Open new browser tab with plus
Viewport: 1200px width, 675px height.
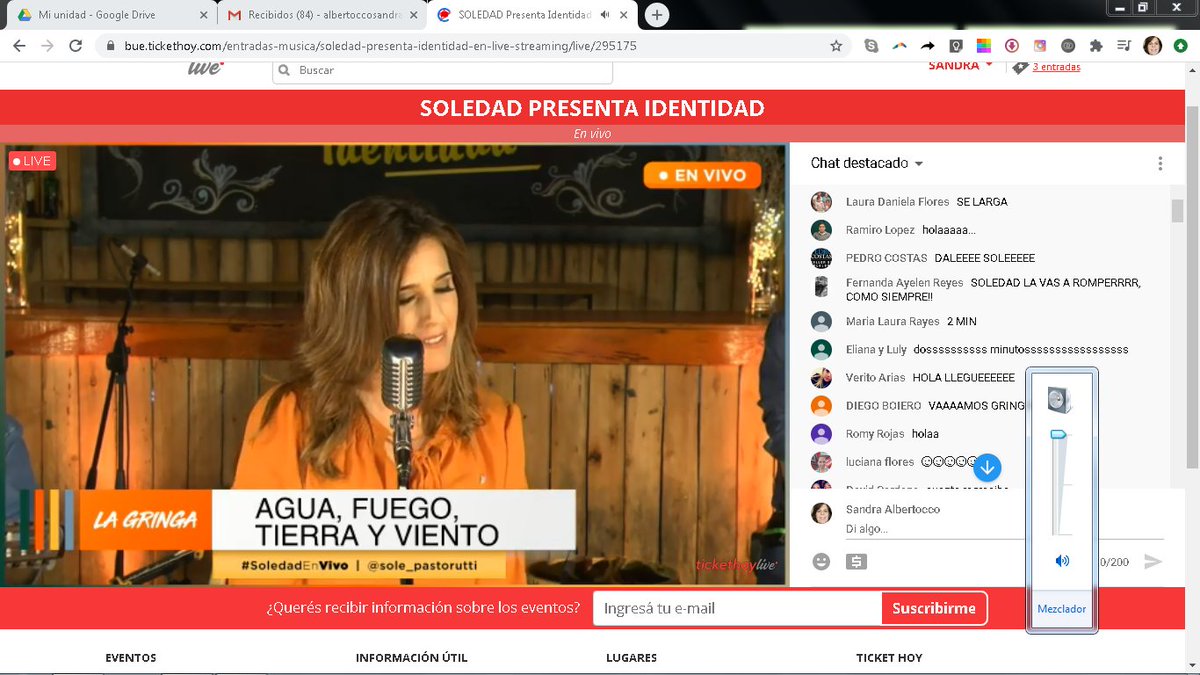657,15
